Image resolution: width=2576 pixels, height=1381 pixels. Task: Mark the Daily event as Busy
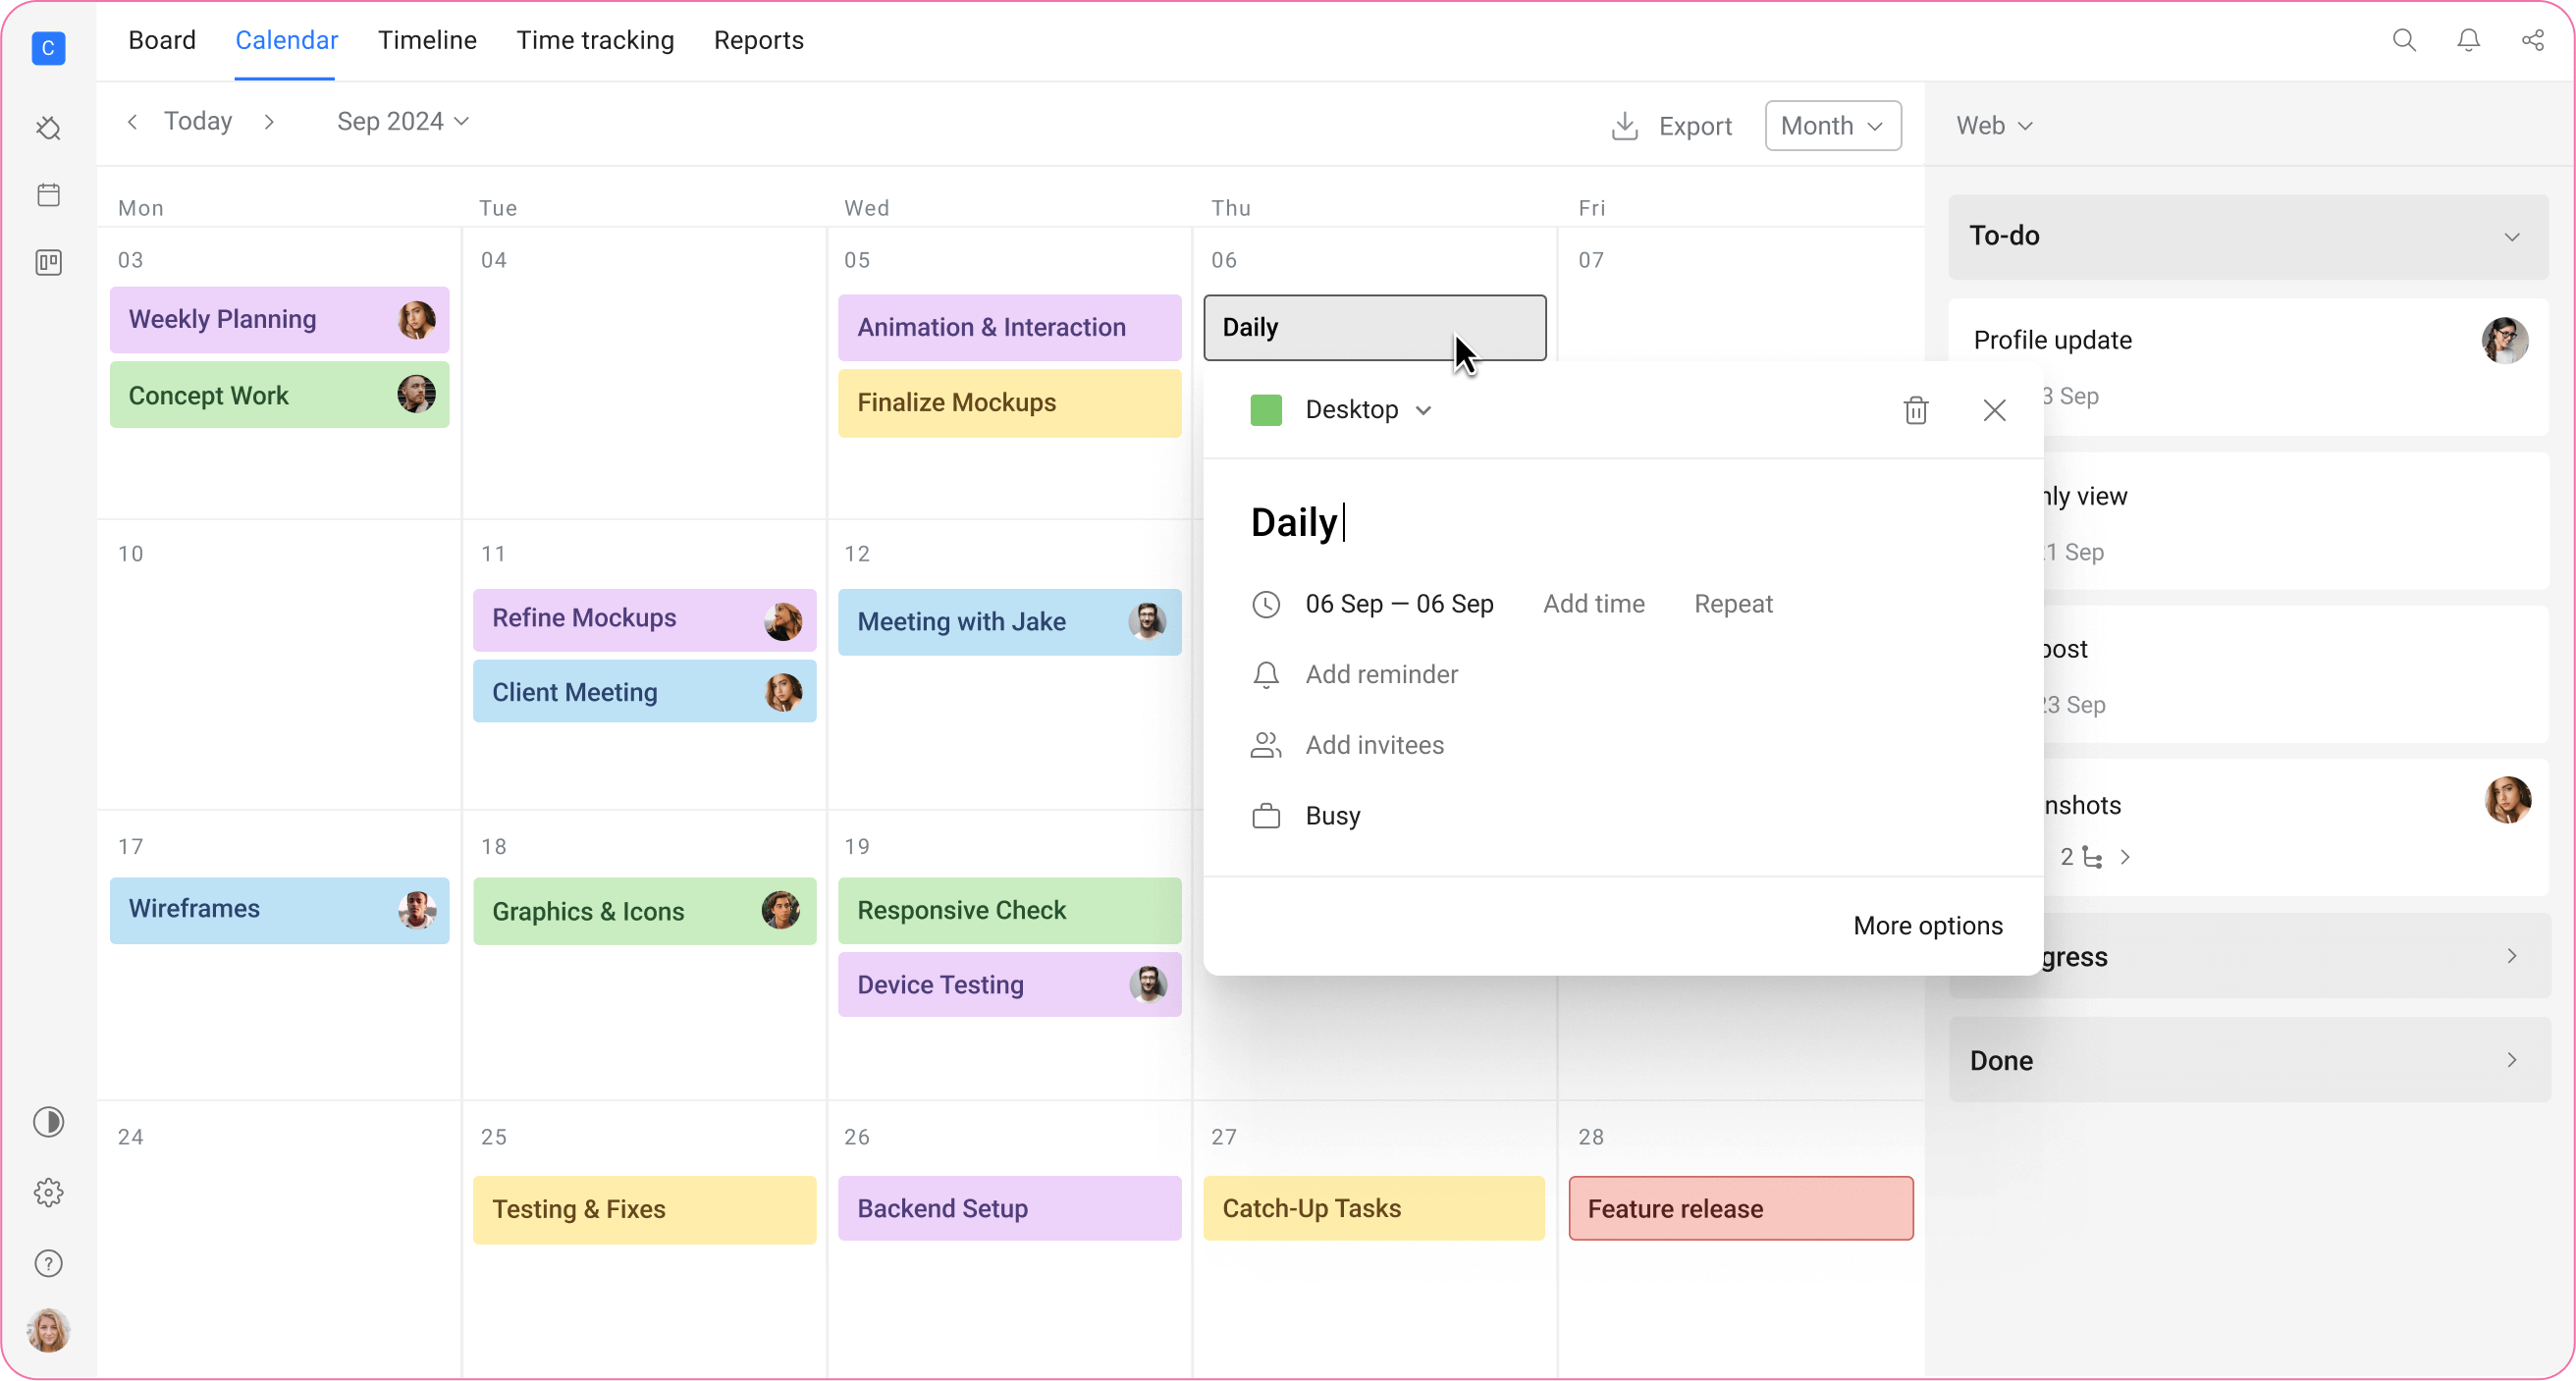pyautogui.click(x=1331, y=815)
